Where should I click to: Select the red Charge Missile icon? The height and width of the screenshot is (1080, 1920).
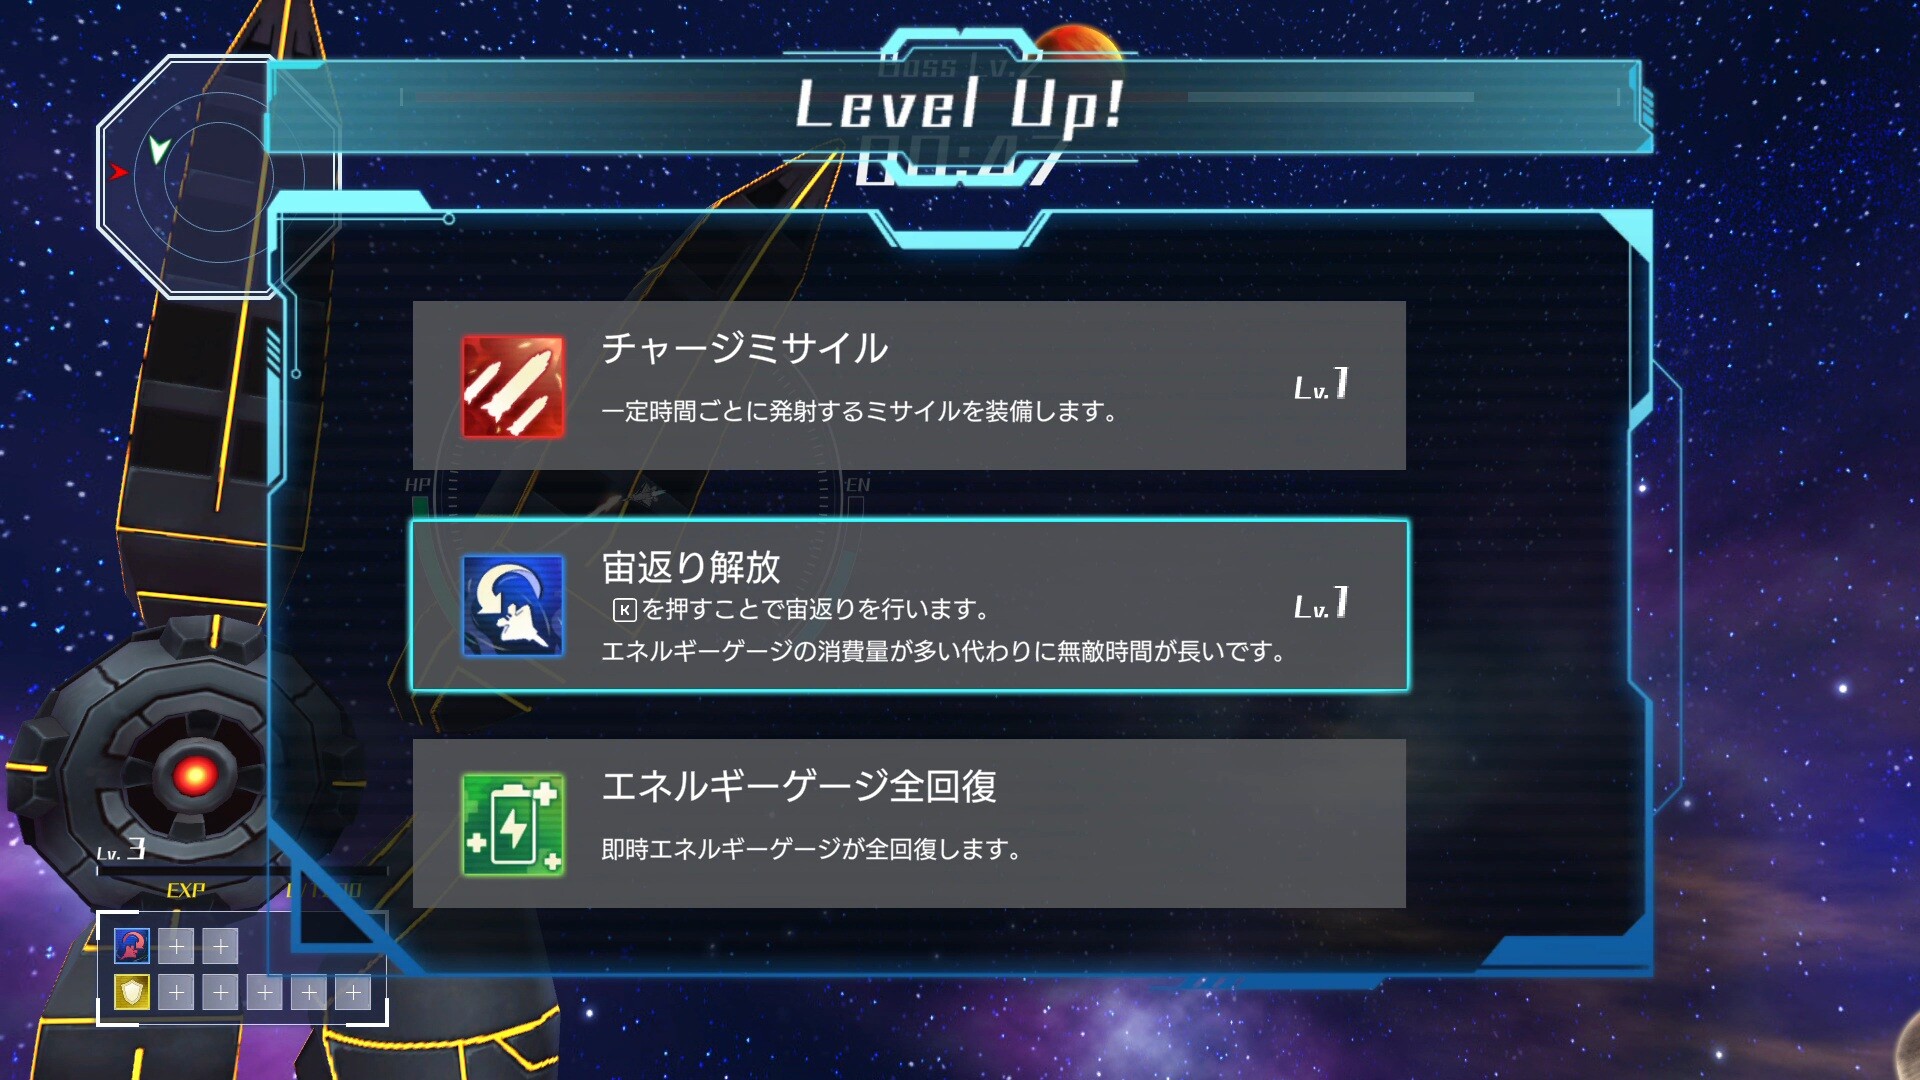click(x=513, y=387)
